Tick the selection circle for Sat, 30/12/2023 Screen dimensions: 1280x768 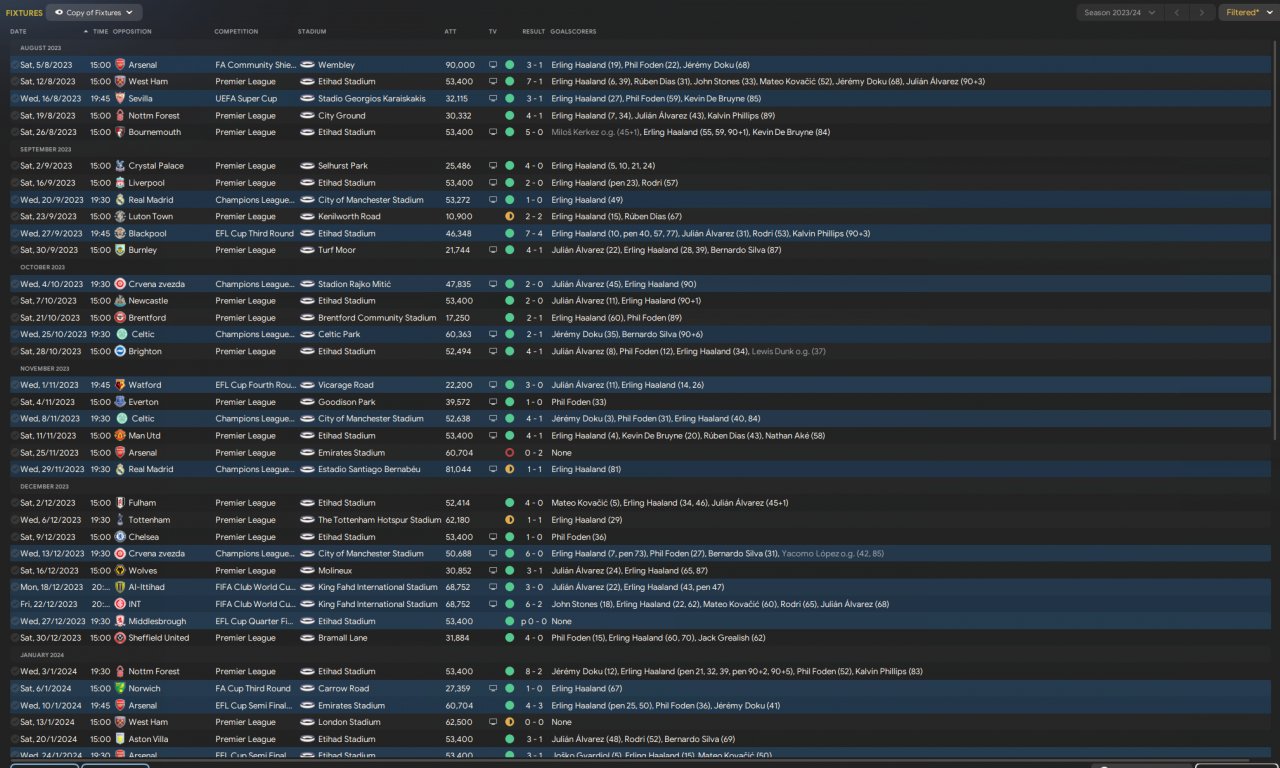(x=14, y=638)
